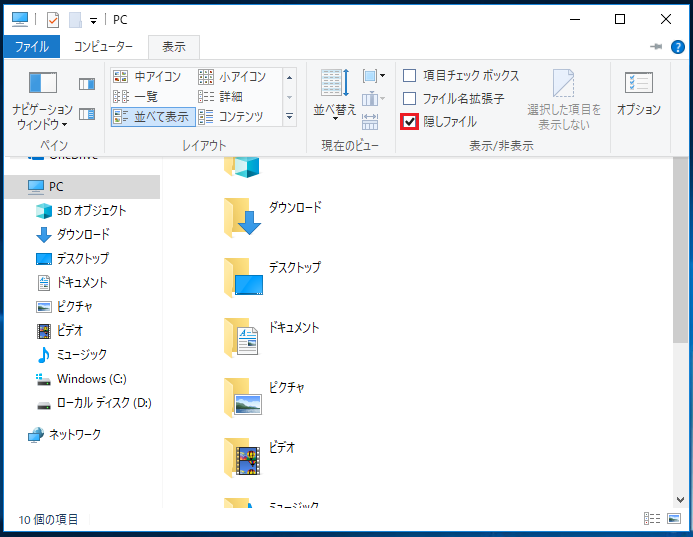Select the 3D objects folder icon in main view
This screenshot has height=537, width=693.
241,167
